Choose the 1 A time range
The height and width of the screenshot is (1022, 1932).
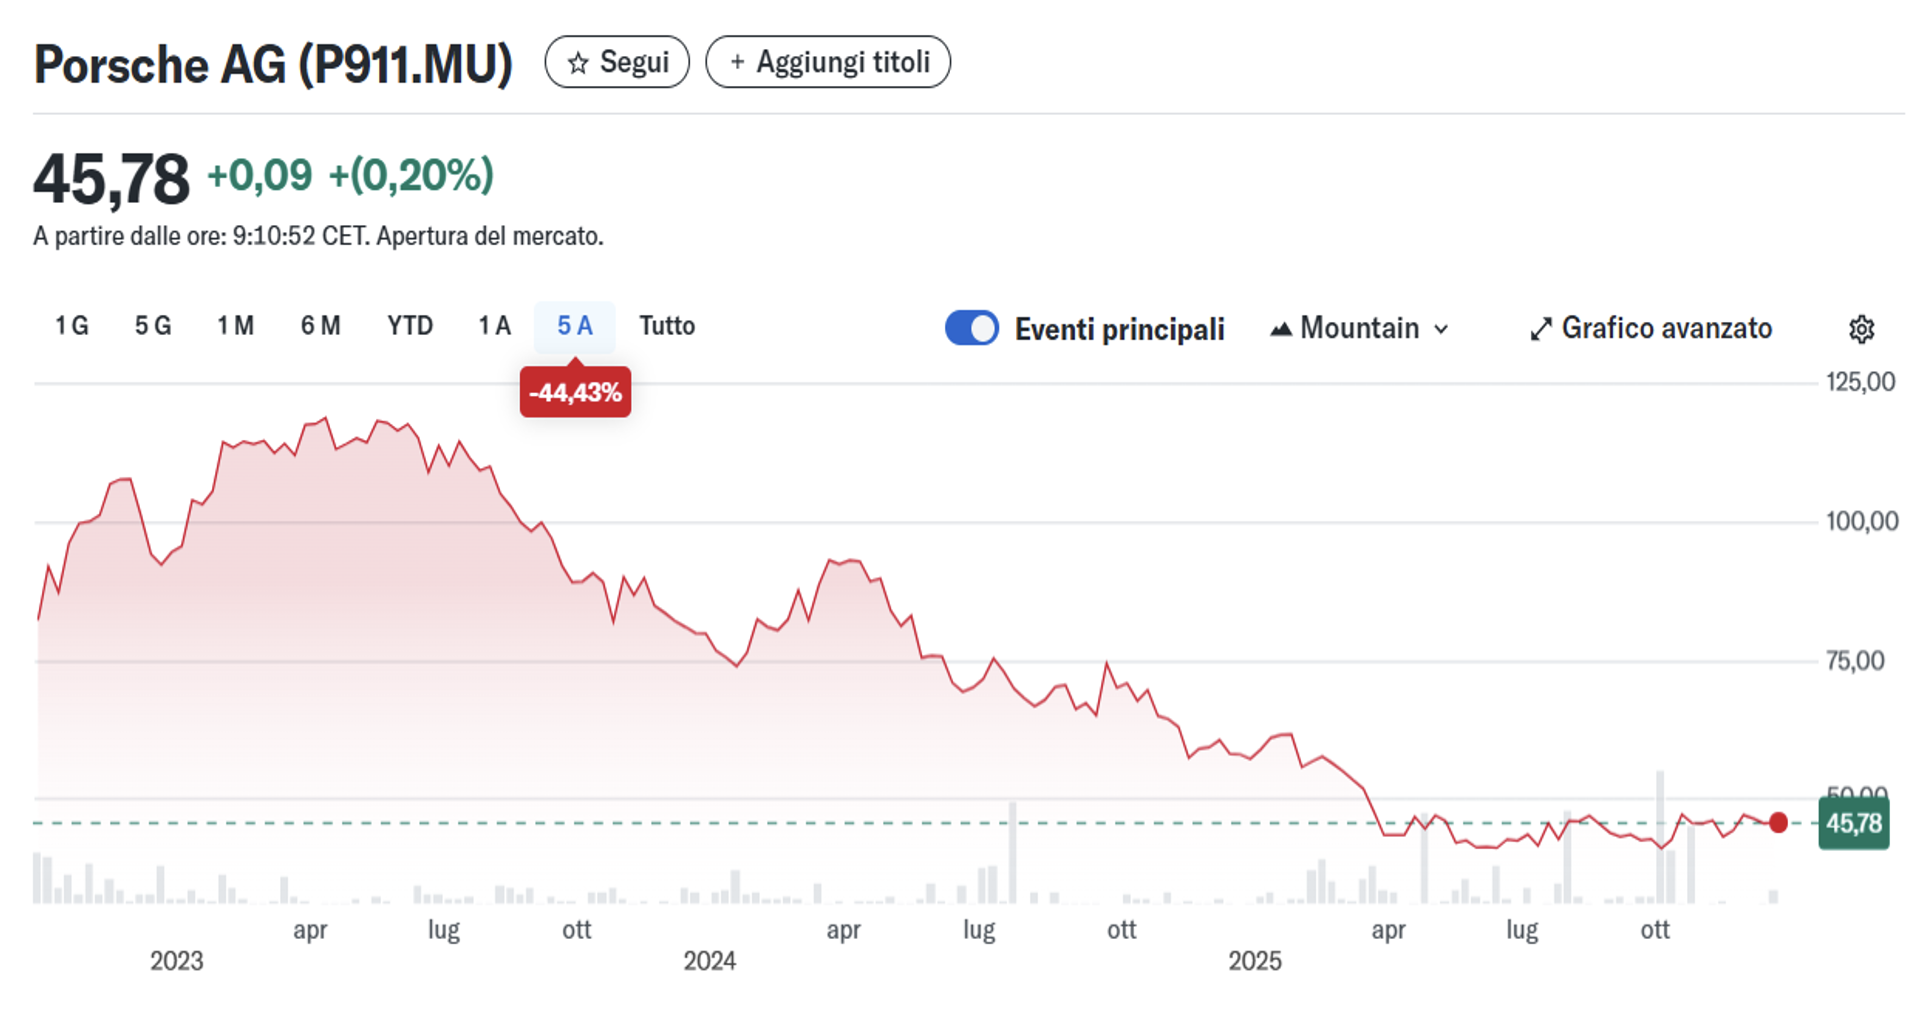click(x=494, y=326)
